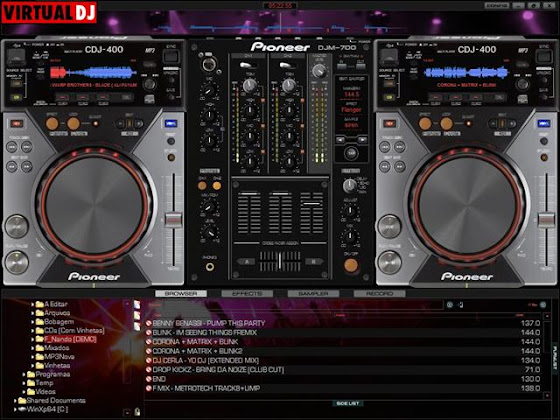Enable CH2 headphone cue on the mixer
The height and width of the screenshot is (420, 560).
pos(217,186)
